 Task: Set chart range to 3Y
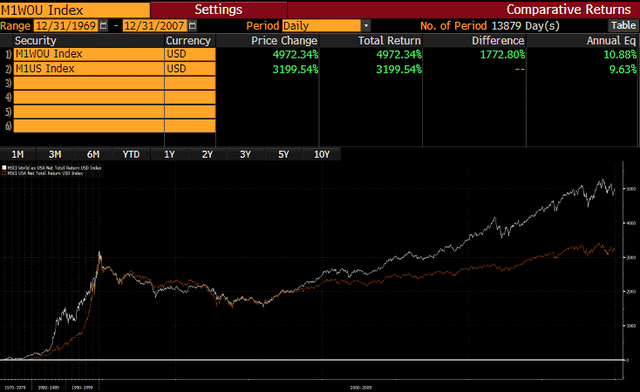[245, 154]
